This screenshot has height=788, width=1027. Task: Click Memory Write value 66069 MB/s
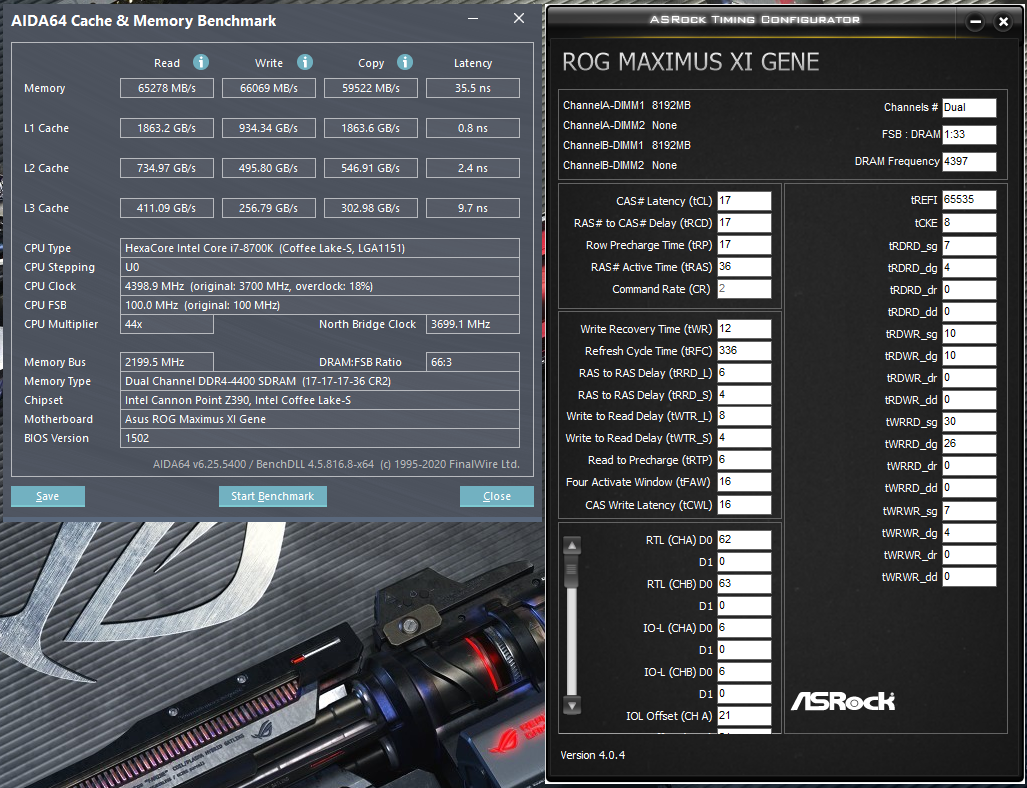point(269,88)
